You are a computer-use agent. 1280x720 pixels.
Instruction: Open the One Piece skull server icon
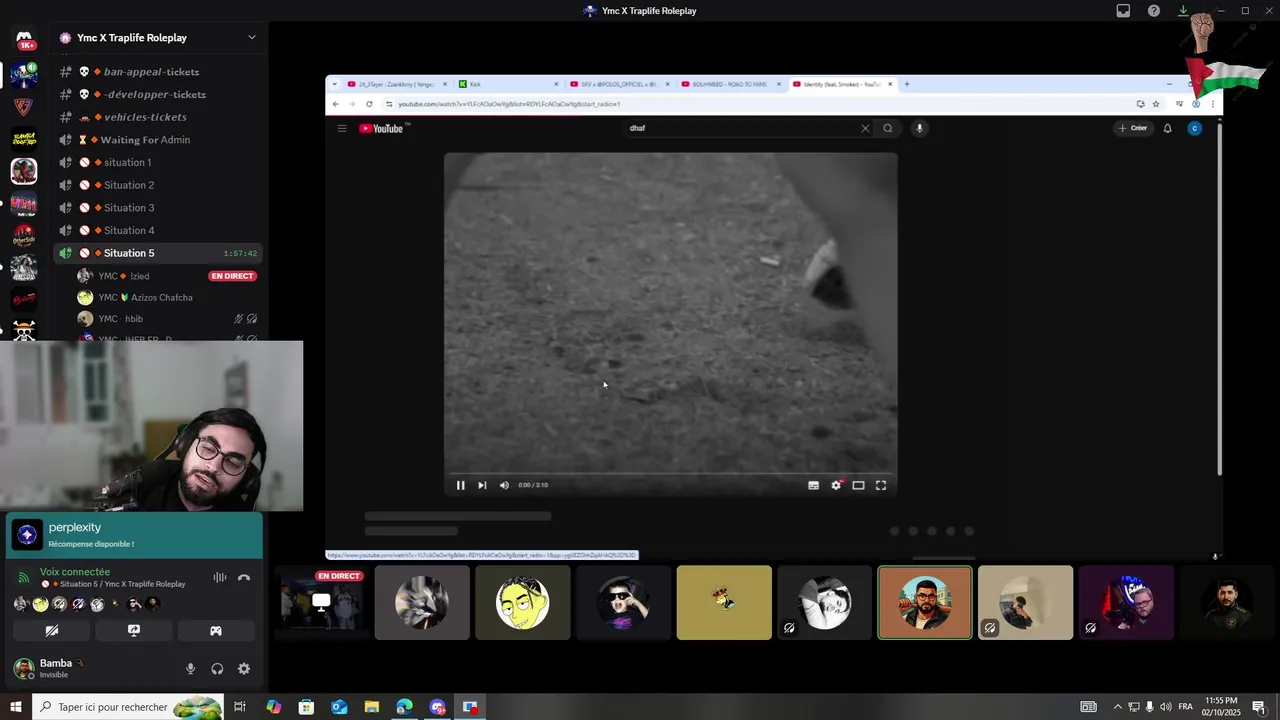pos(24,330)
